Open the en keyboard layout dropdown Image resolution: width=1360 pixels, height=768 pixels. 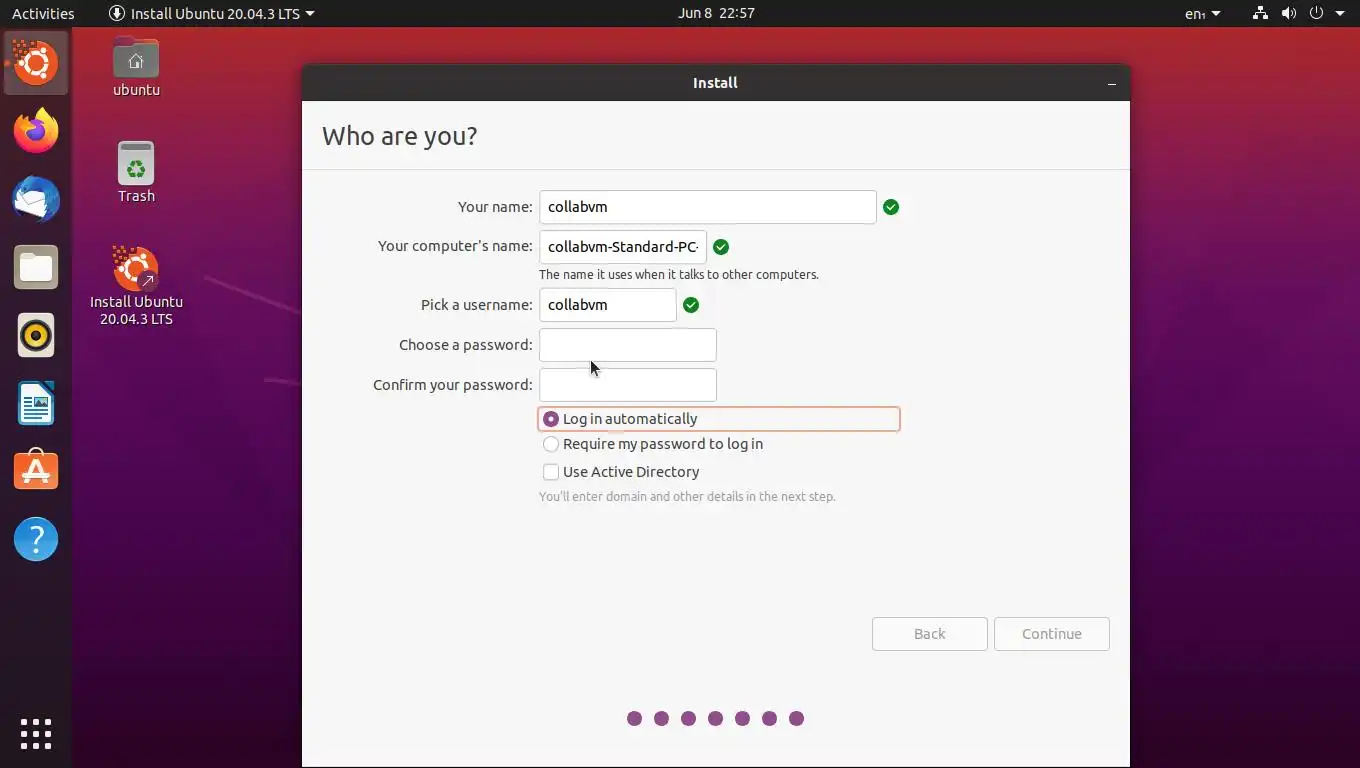click(x=1203, y=13)
